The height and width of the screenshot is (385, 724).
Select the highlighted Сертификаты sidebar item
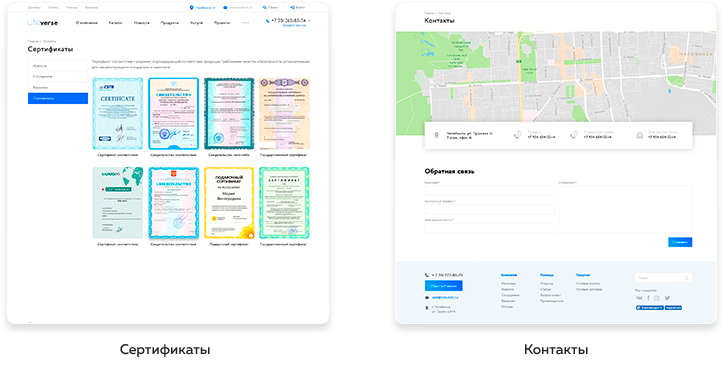pyautogui.click(x=58, y=98)
